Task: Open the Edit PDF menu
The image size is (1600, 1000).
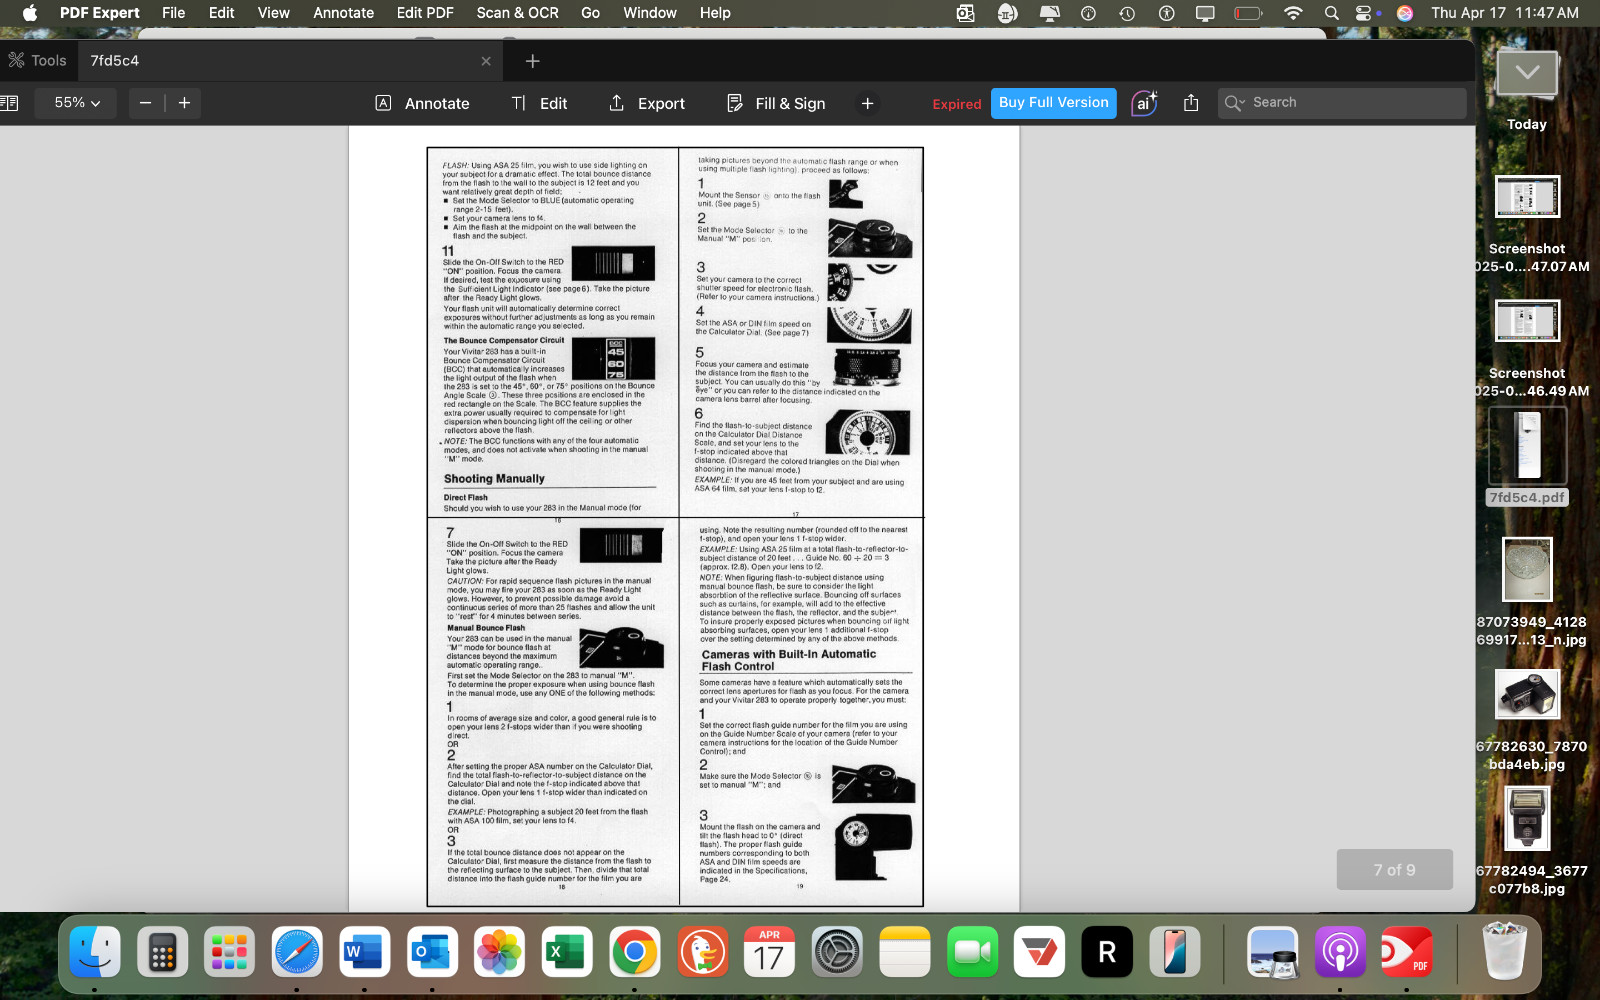Action: pyautogui.click(x=425, y=13)
